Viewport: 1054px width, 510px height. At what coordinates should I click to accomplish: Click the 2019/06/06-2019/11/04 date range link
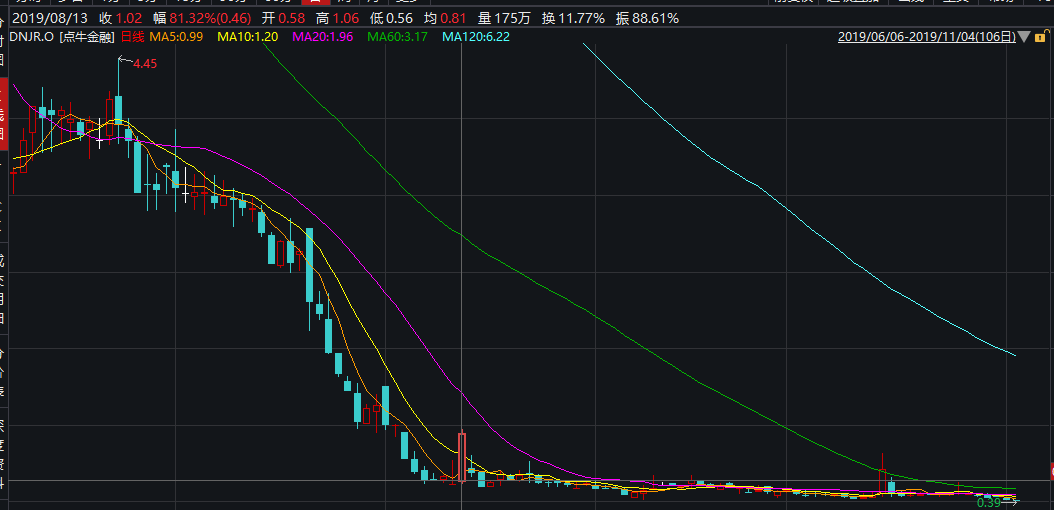coord(926,37)
